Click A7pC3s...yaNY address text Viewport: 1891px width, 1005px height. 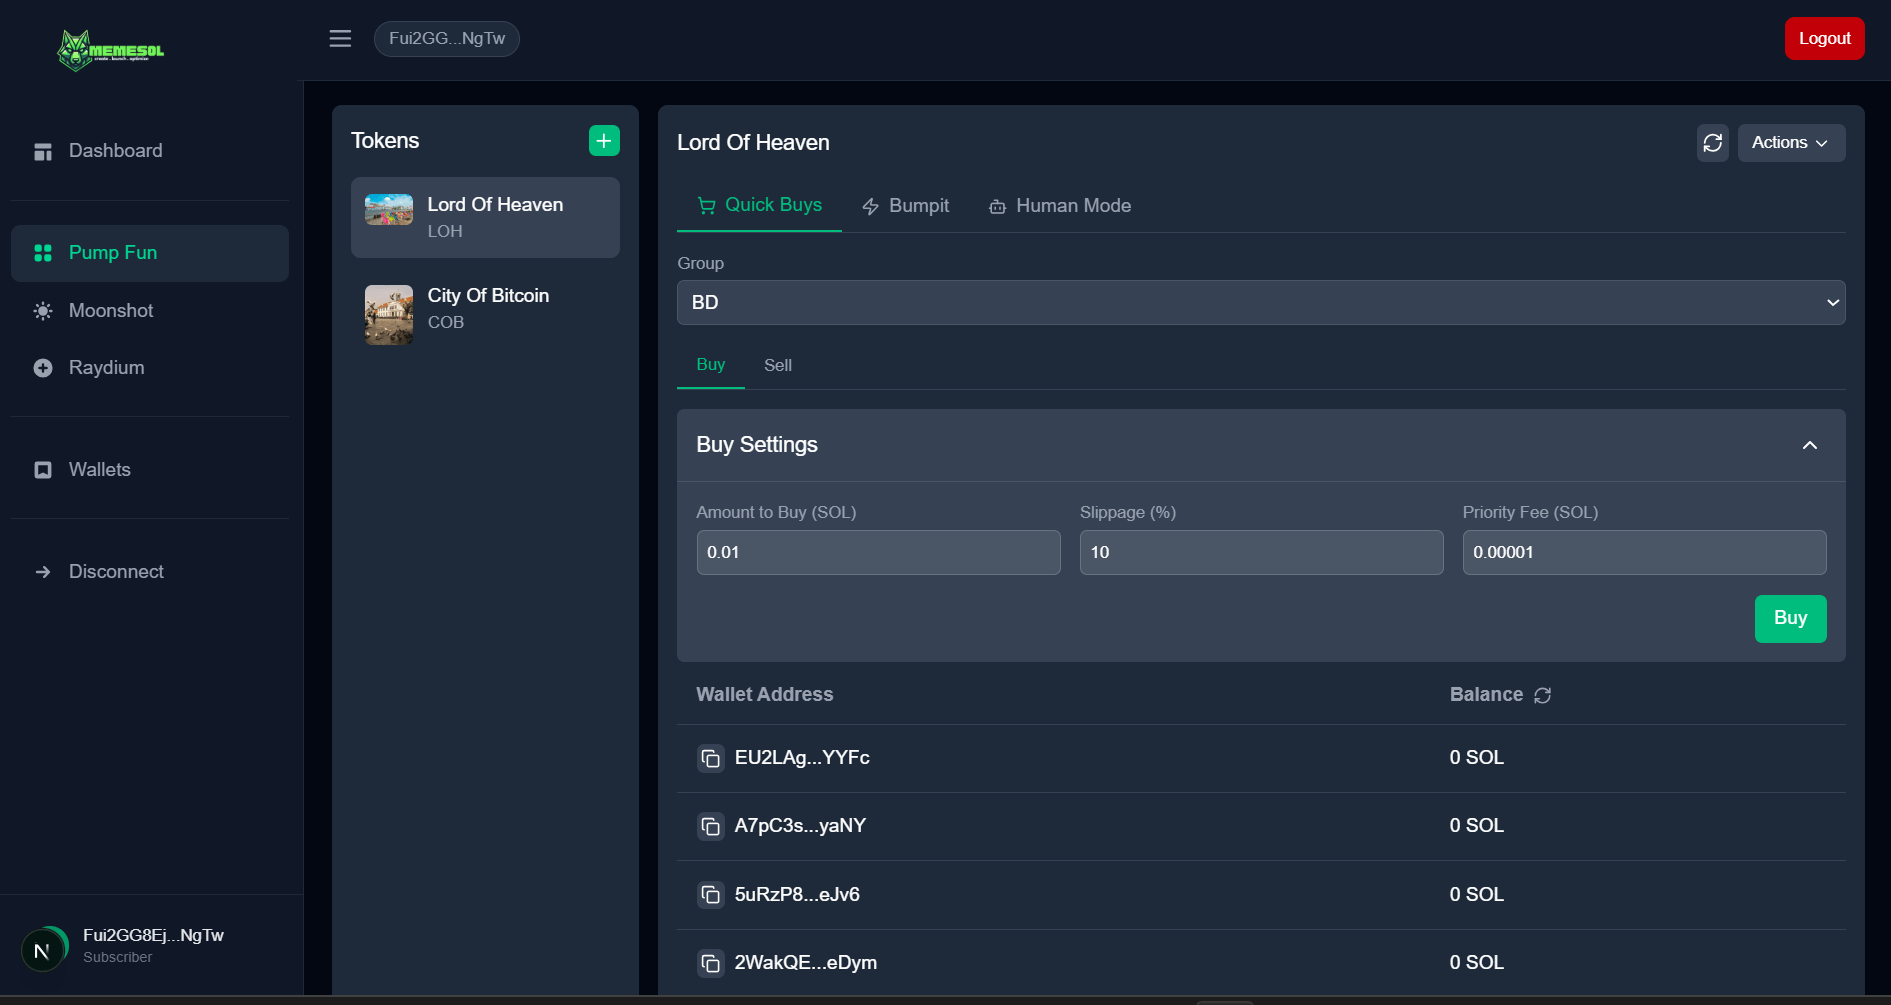pos(800,826)
